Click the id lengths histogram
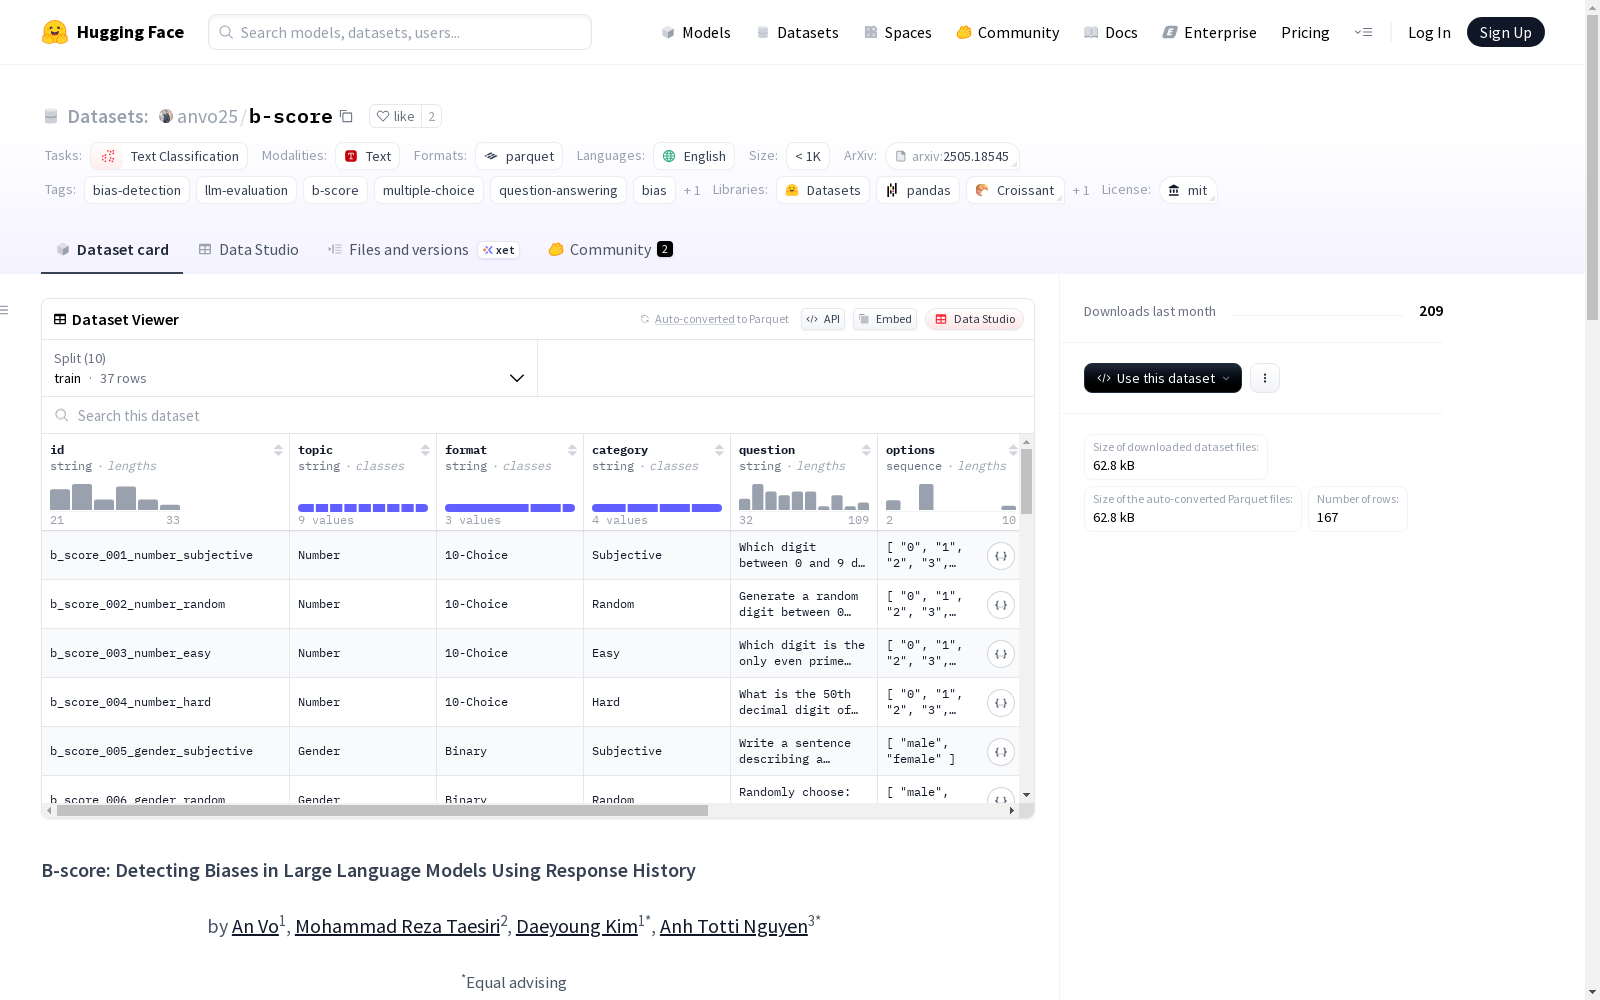This screenshot has height=1000, width=1600. coord(115,497)
